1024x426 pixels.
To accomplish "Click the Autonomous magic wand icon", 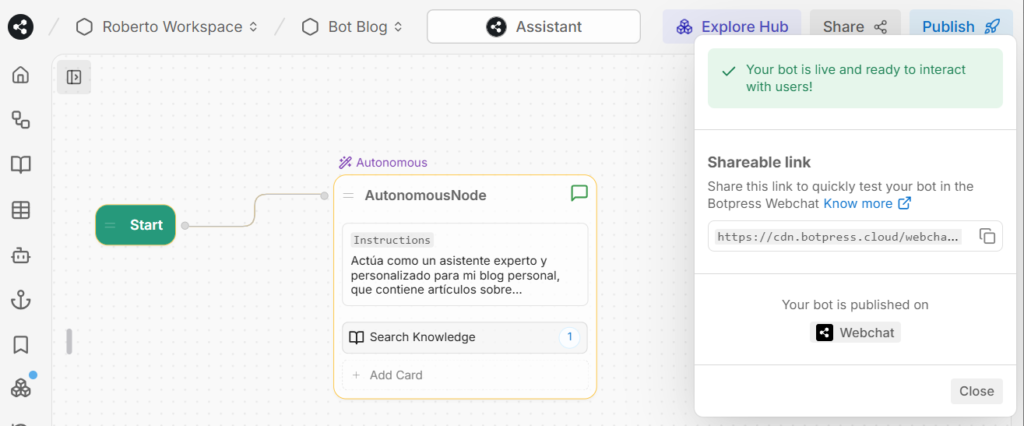I will (x=345, y=162).
